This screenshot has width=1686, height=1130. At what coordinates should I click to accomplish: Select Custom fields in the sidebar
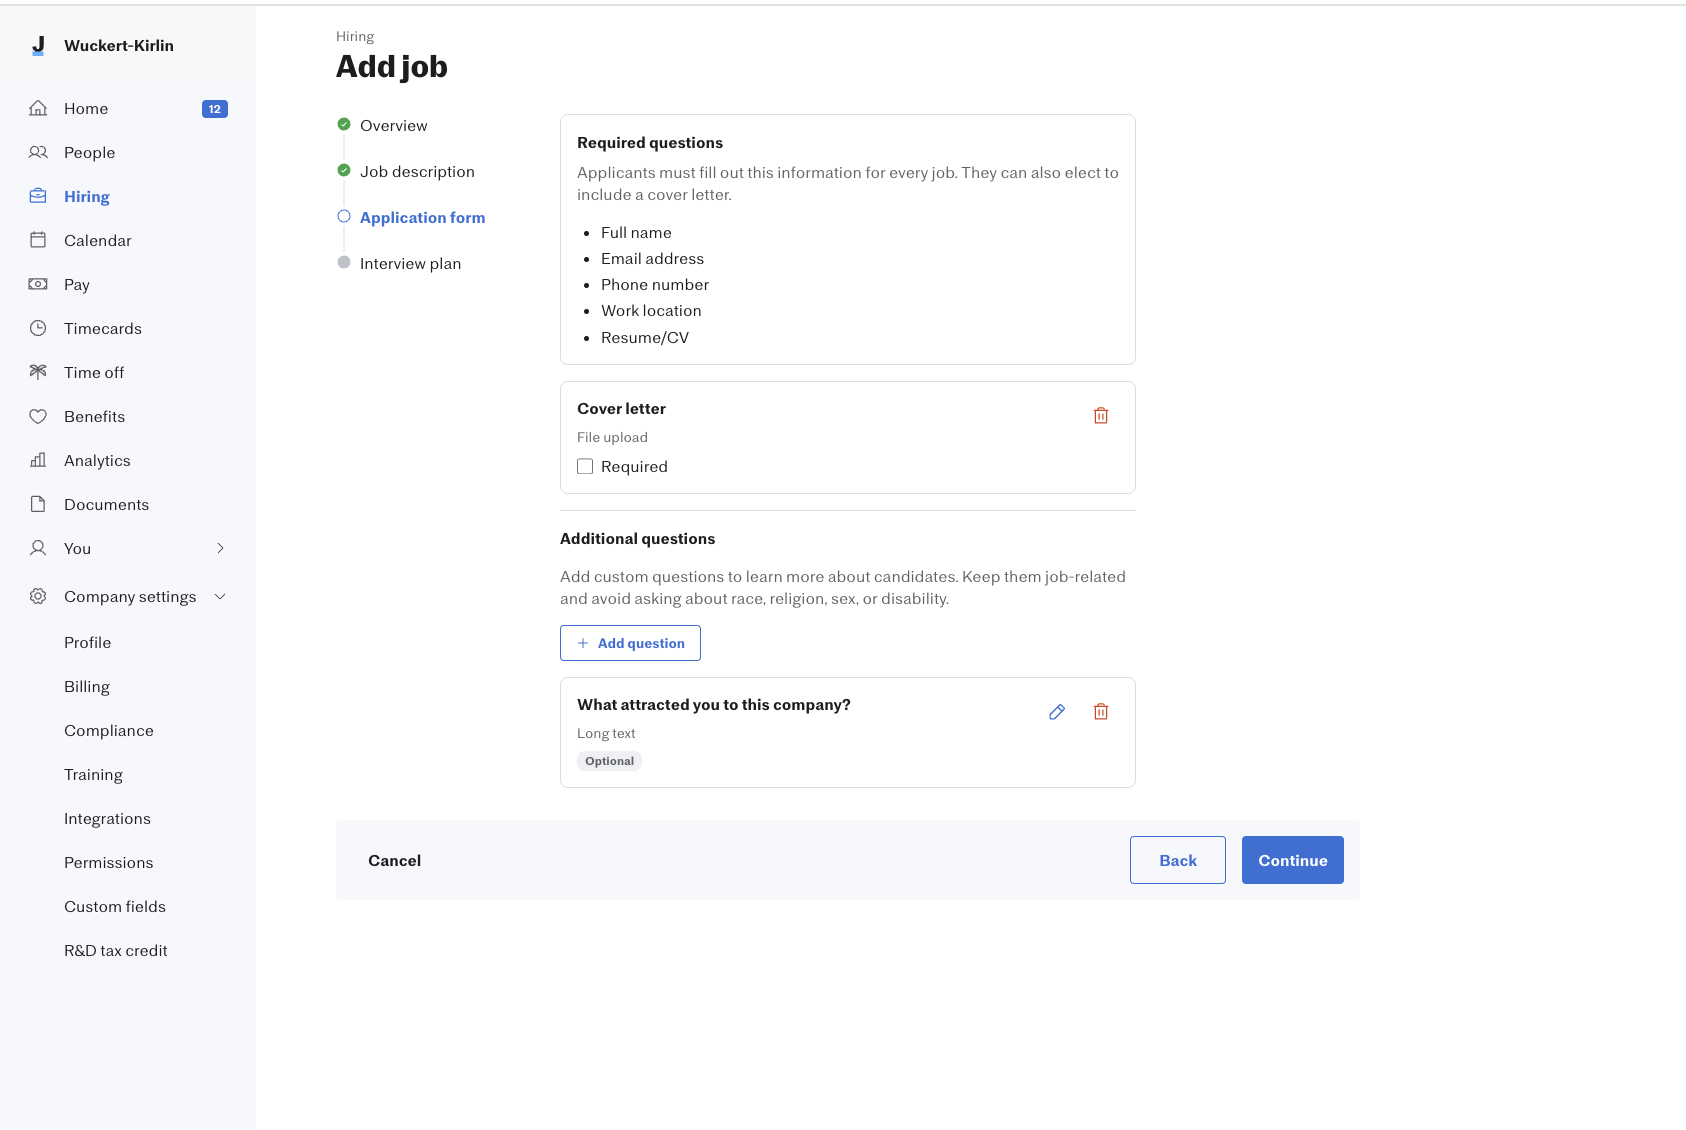(115, 906)
